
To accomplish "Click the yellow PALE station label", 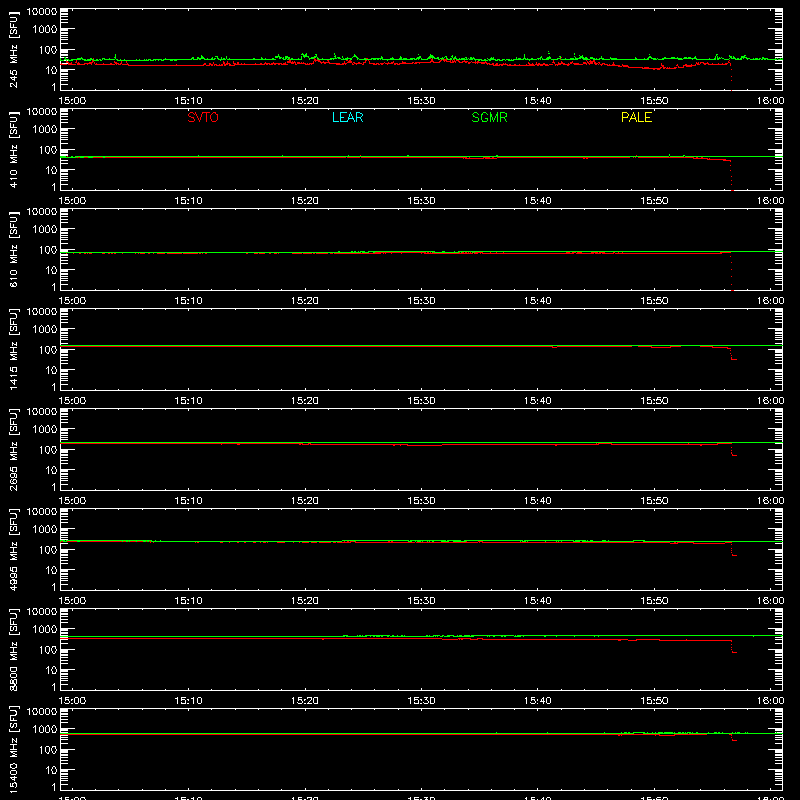I will (x=636, y=117).
